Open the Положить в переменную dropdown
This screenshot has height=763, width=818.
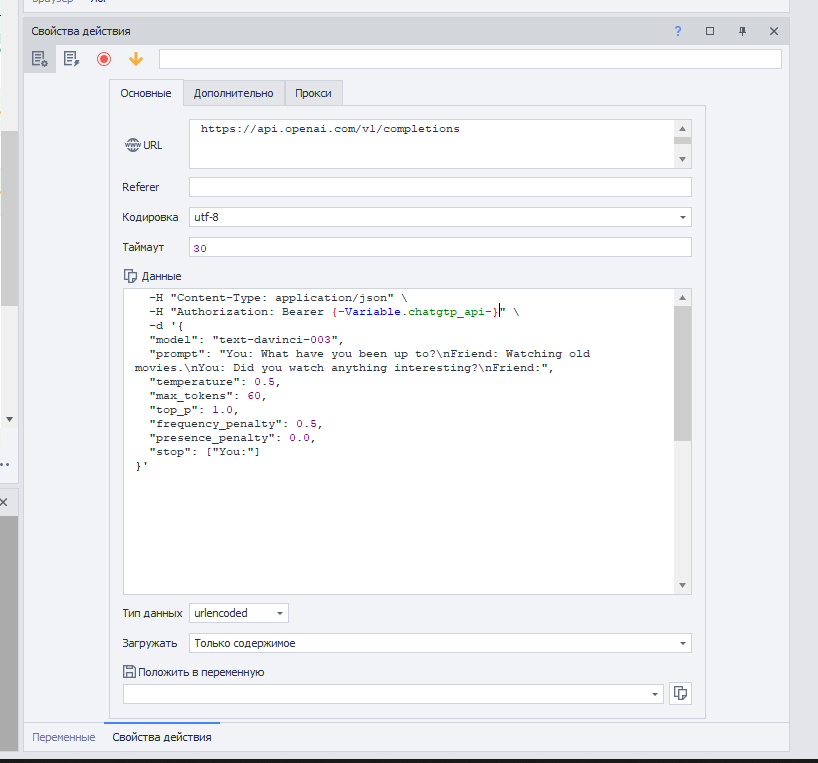coord(655,693)
